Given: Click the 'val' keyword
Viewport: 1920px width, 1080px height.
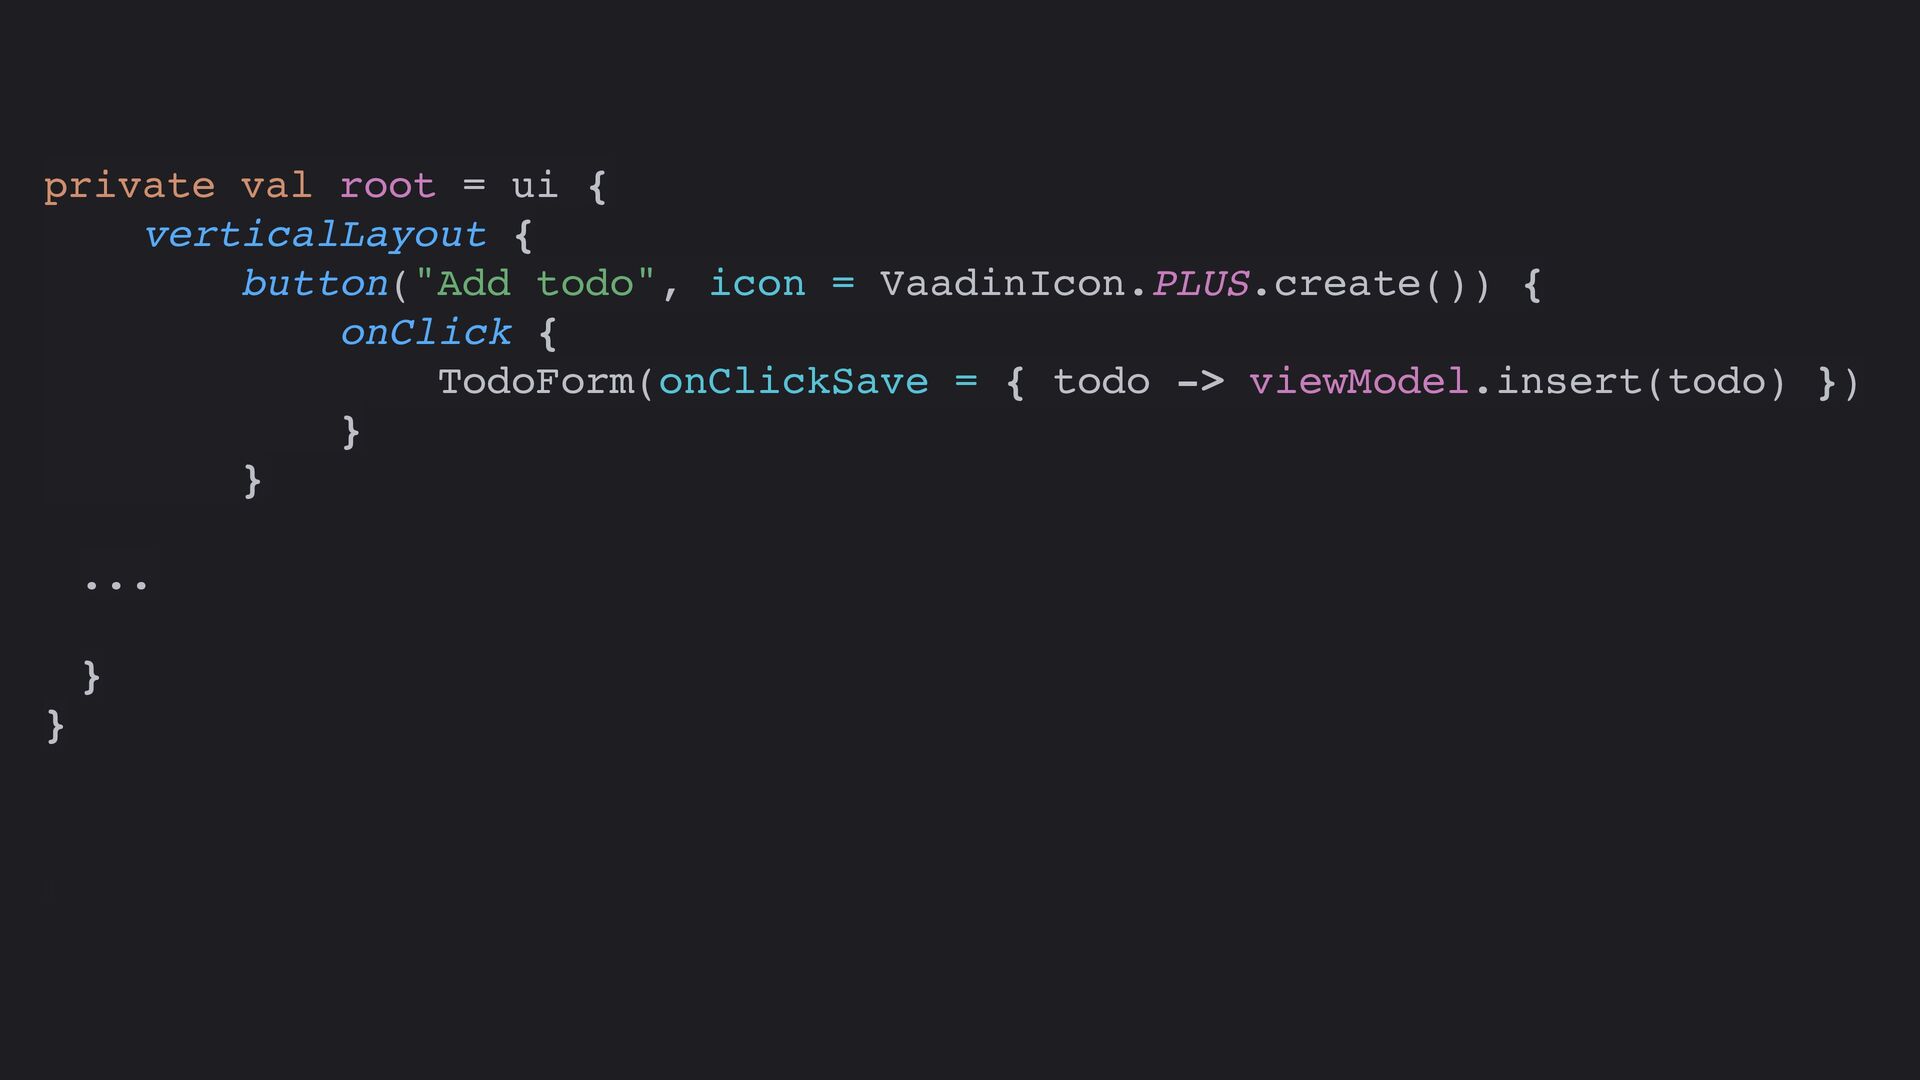Looking at the screenshot, I should click(276, 186).
